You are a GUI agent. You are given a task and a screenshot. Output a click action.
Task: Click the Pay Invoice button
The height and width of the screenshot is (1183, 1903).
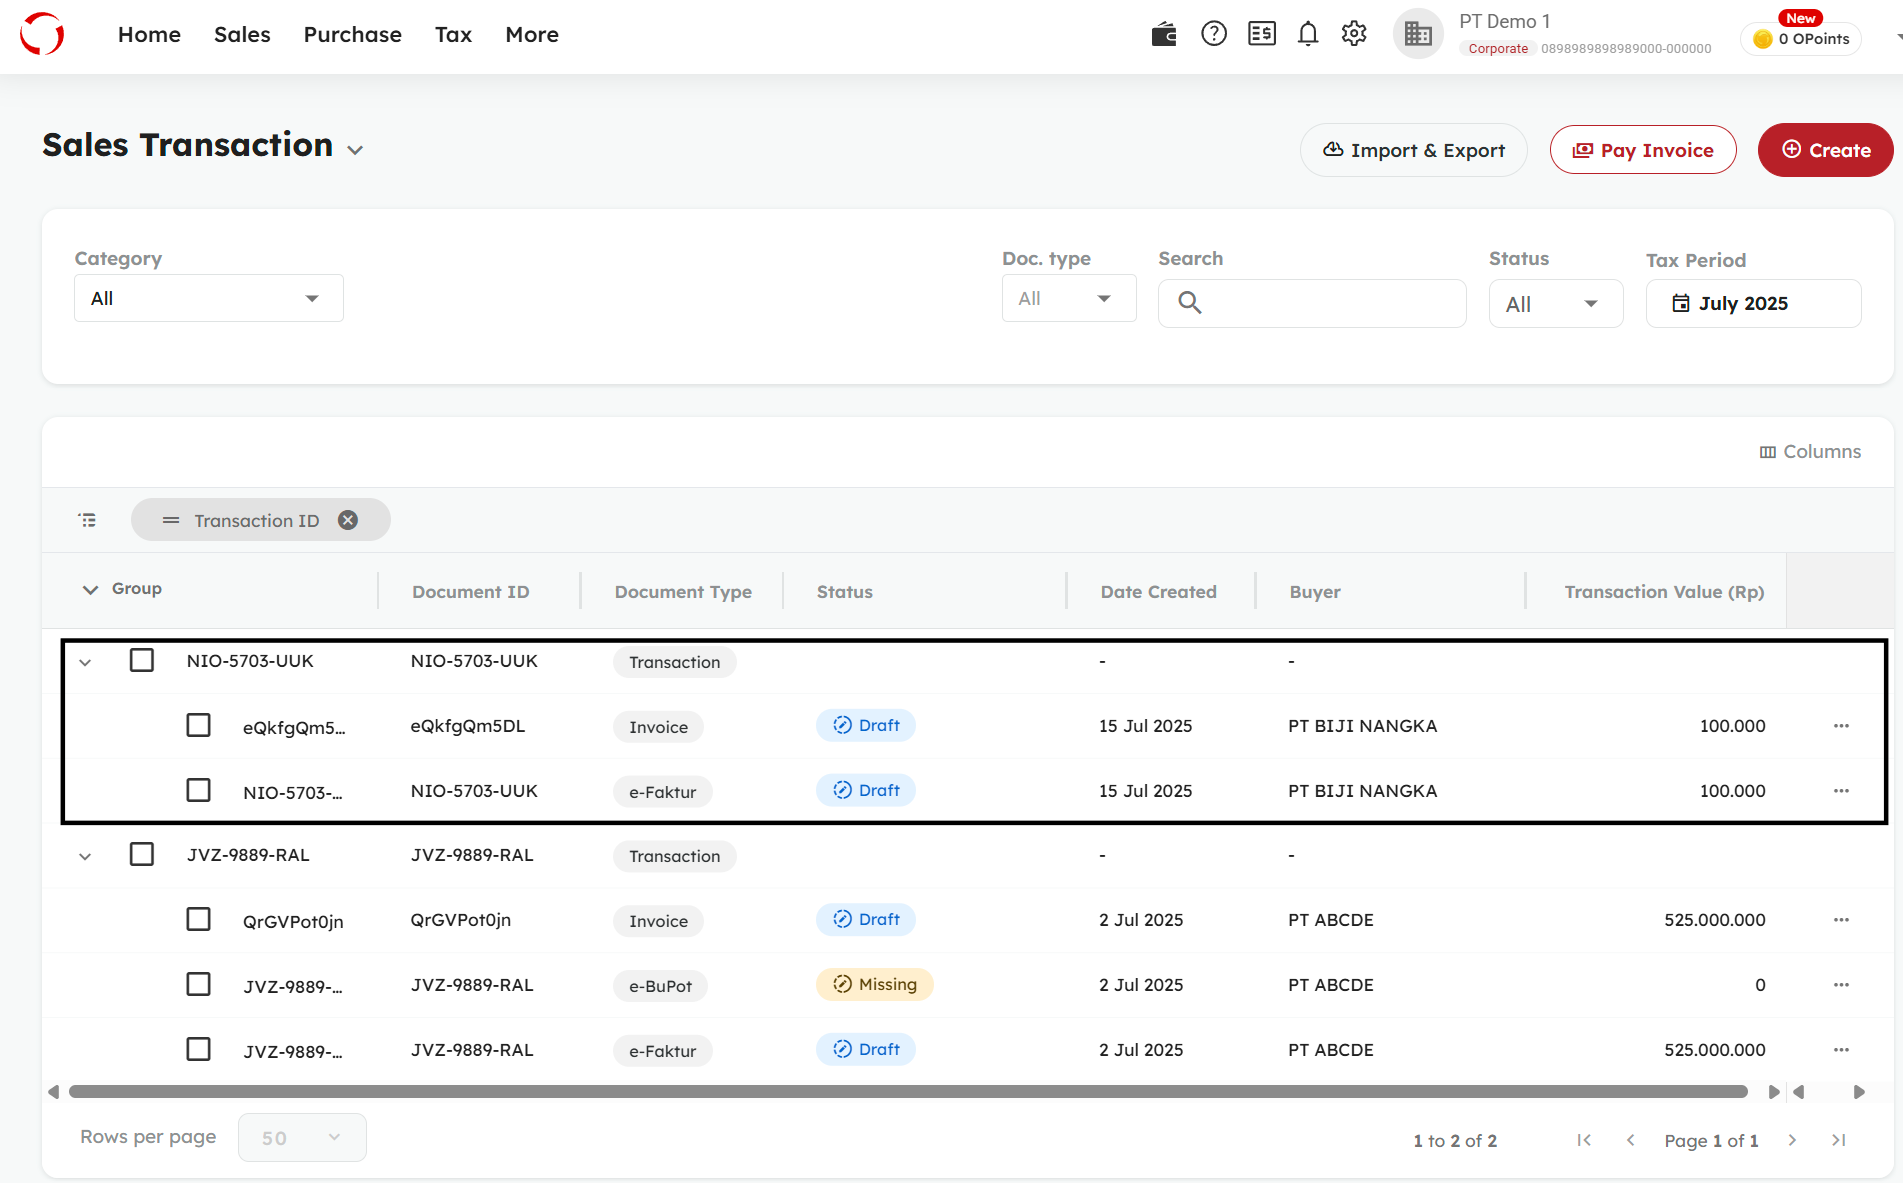[x=1642, y=150]
